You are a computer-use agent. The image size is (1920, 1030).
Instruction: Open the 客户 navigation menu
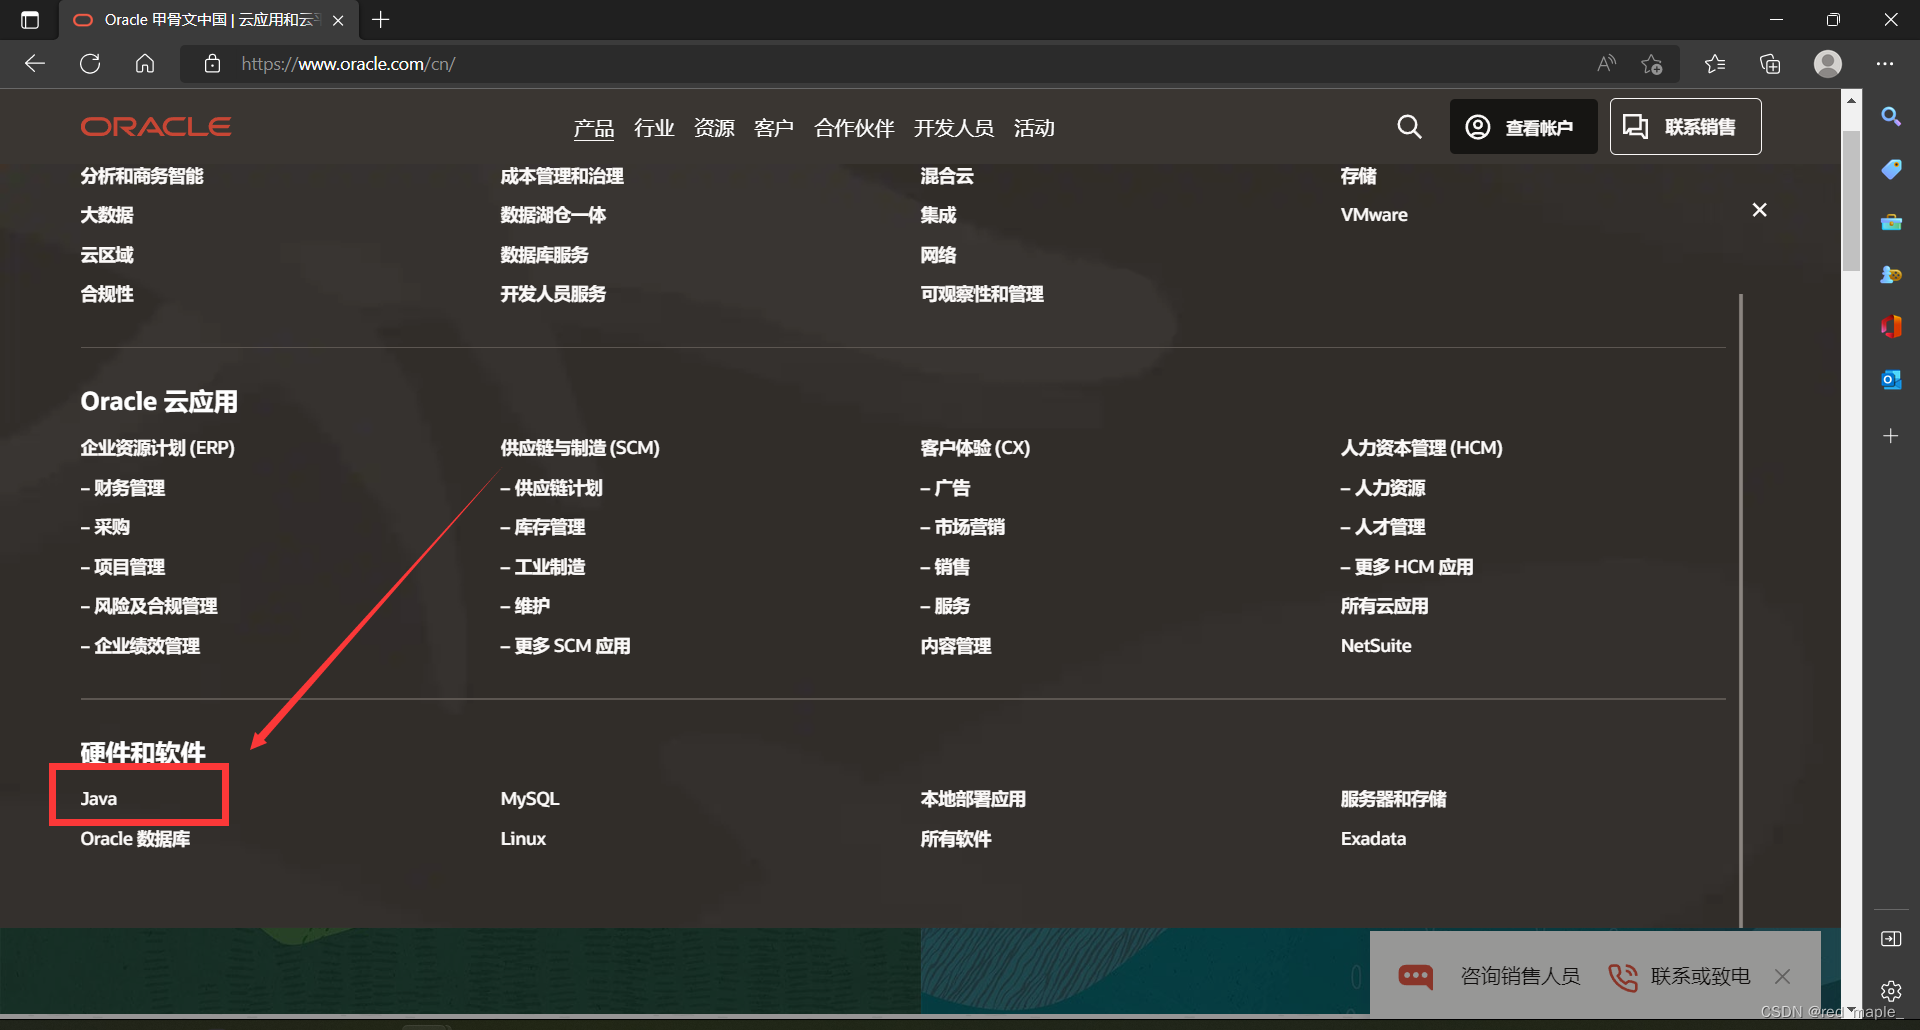click(774, 128)
